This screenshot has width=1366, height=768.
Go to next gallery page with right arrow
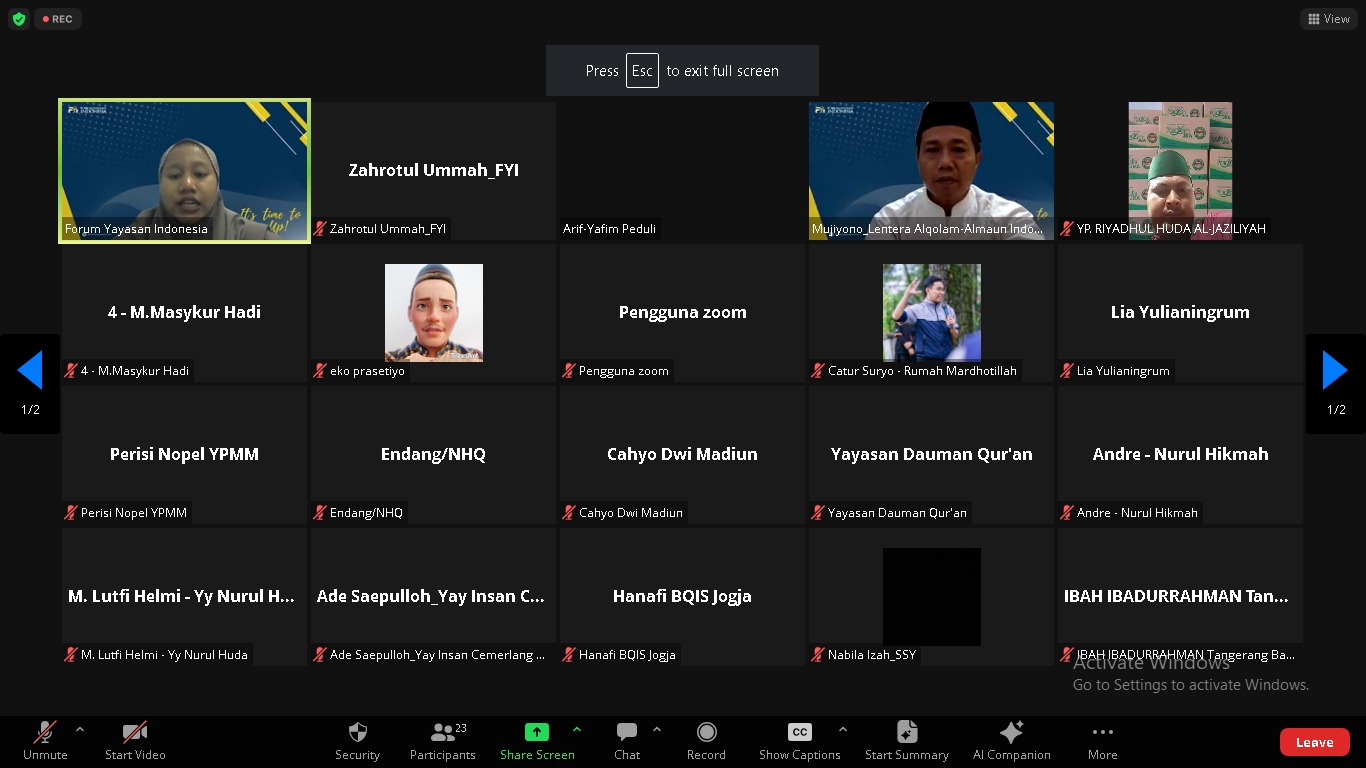tap(1335, 371)
